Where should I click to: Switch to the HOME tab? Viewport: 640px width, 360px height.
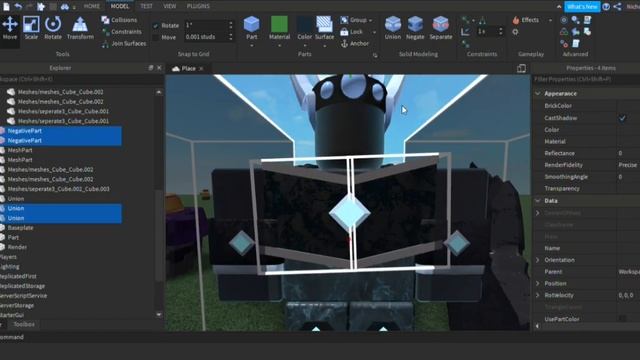click(x=91, y=6)
